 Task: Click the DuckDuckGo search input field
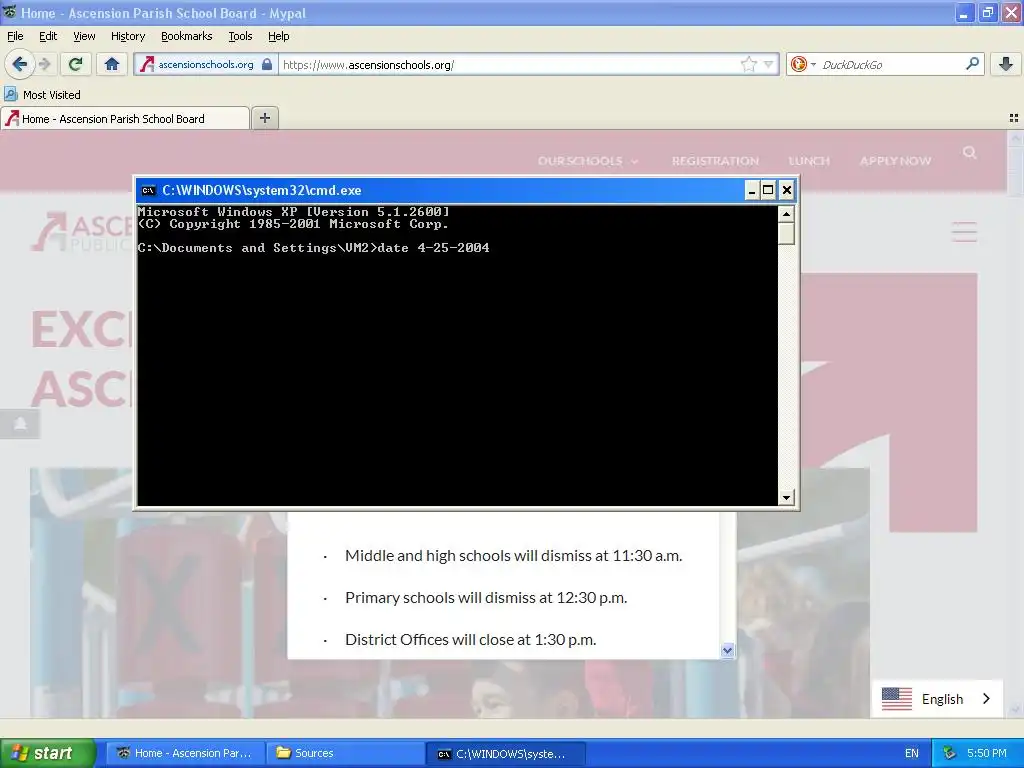point(891,64)
